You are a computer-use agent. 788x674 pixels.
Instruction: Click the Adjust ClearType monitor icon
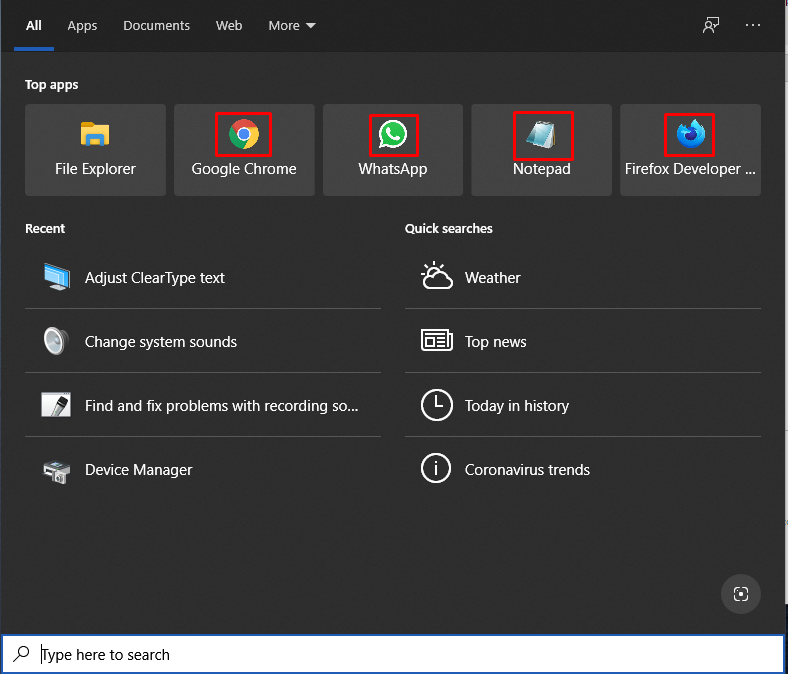point(56,277)
